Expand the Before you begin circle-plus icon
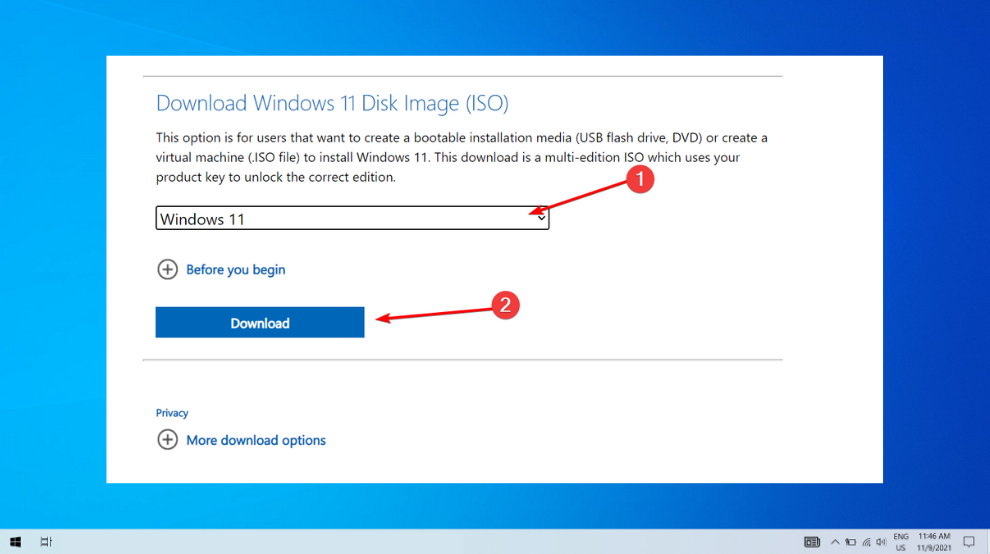 click(x=167, y=270)
